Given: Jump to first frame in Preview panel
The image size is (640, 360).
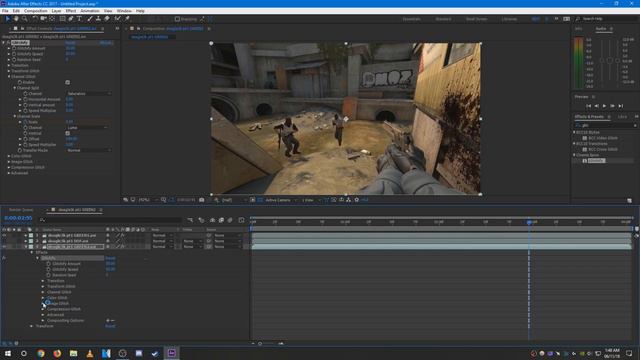Looking at the screenshot, I should click(x=588, y=106).
